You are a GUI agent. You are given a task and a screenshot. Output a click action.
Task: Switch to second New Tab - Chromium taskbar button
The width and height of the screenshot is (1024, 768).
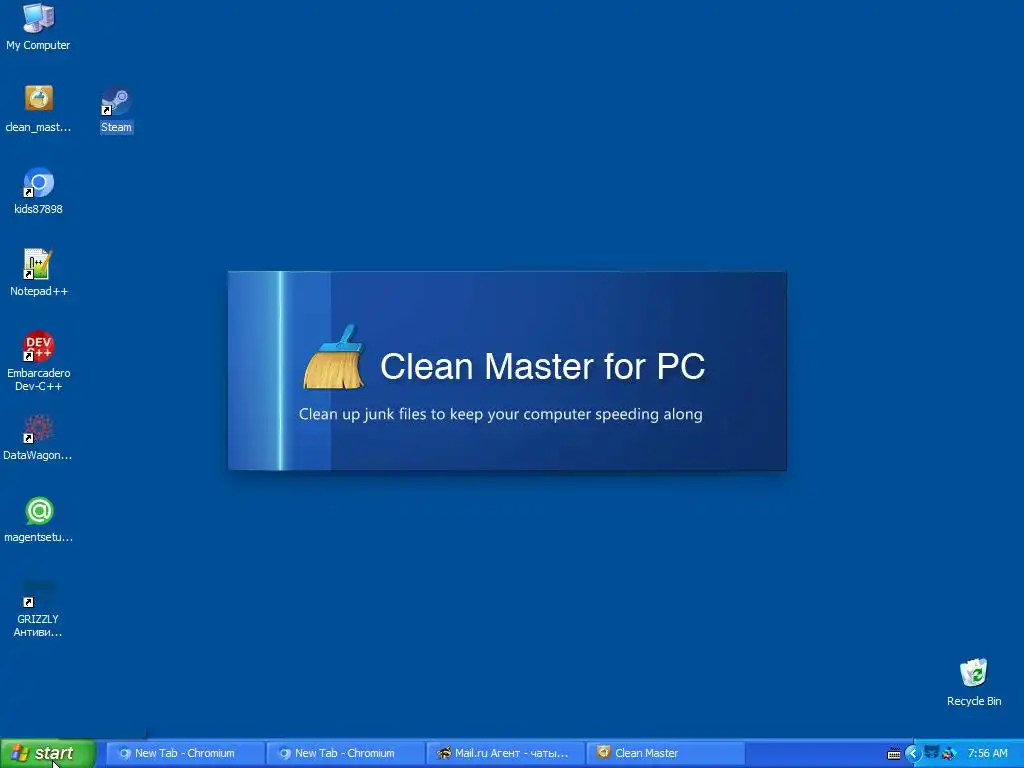345,753
